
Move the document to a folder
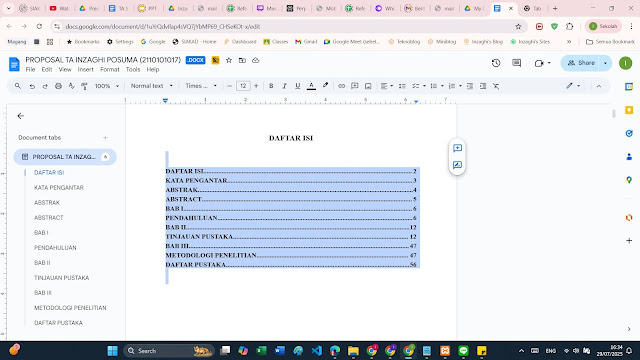tap(242, 60)
